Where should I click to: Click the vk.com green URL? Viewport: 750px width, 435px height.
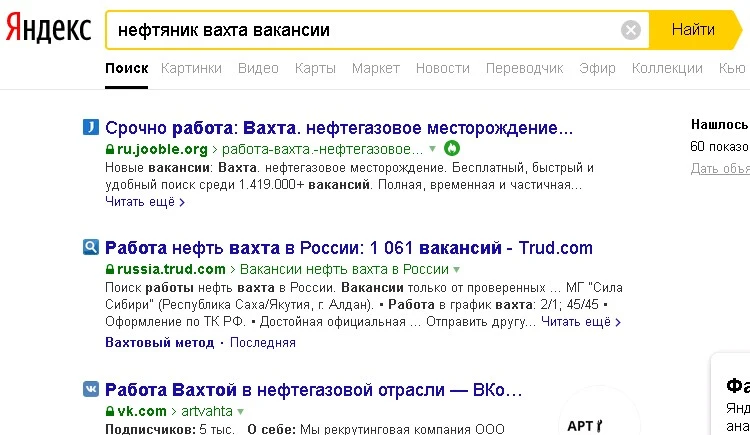pos(142,411)
